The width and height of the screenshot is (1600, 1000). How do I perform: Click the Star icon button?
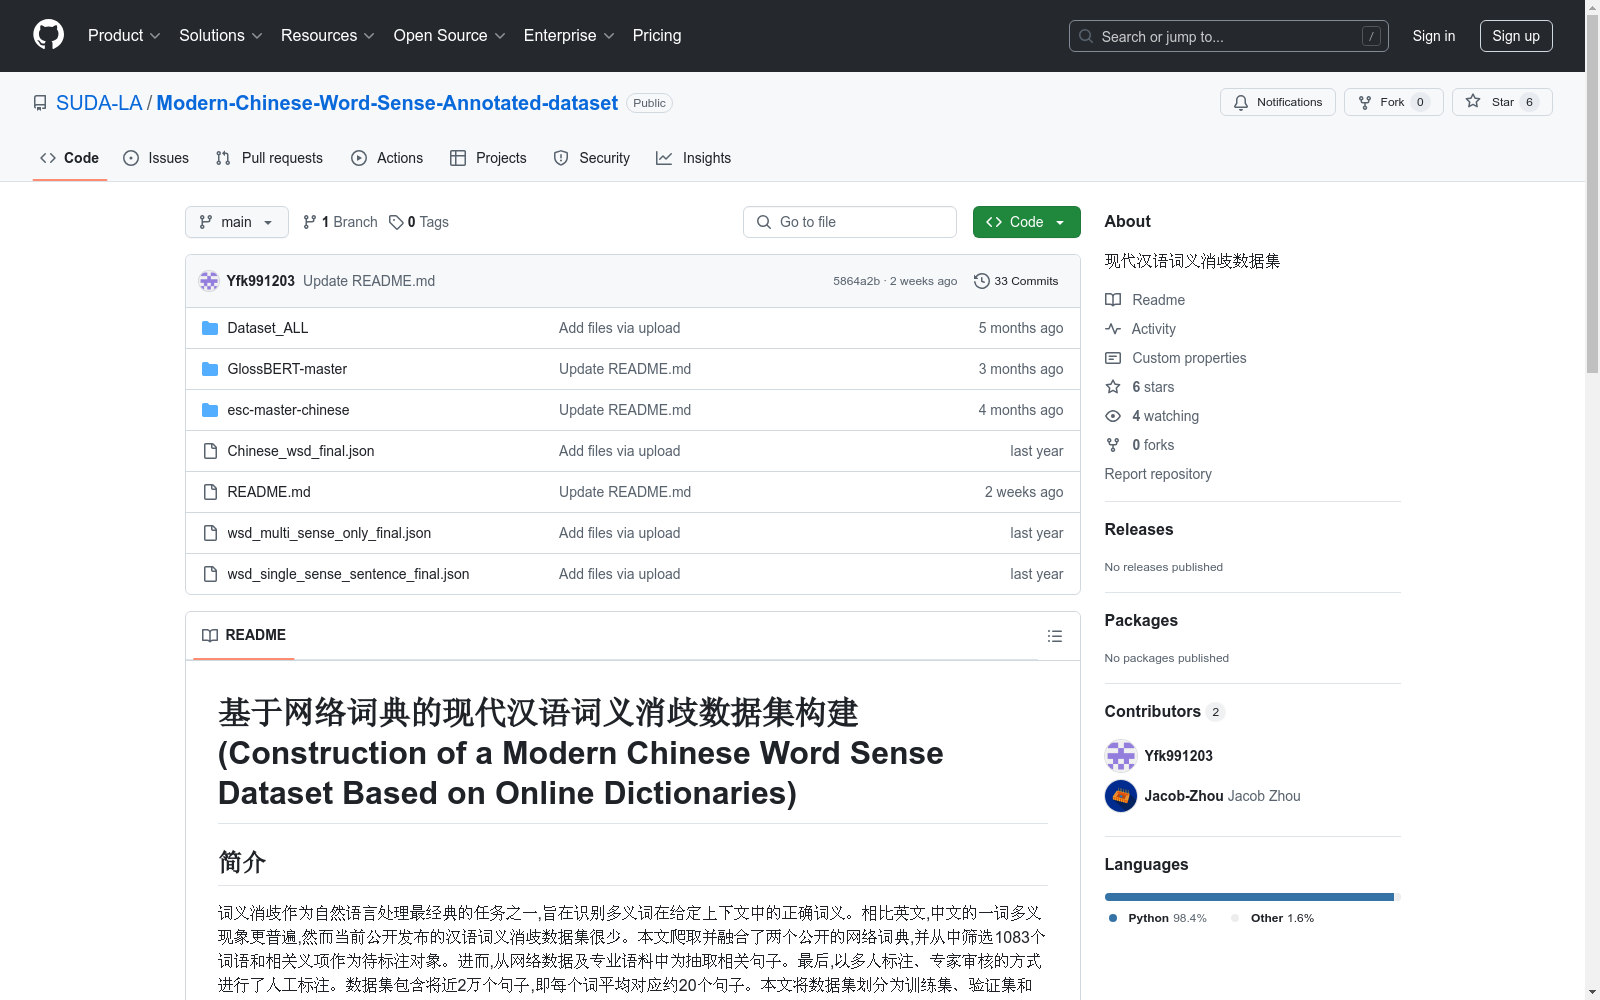tap(1473, 101)
